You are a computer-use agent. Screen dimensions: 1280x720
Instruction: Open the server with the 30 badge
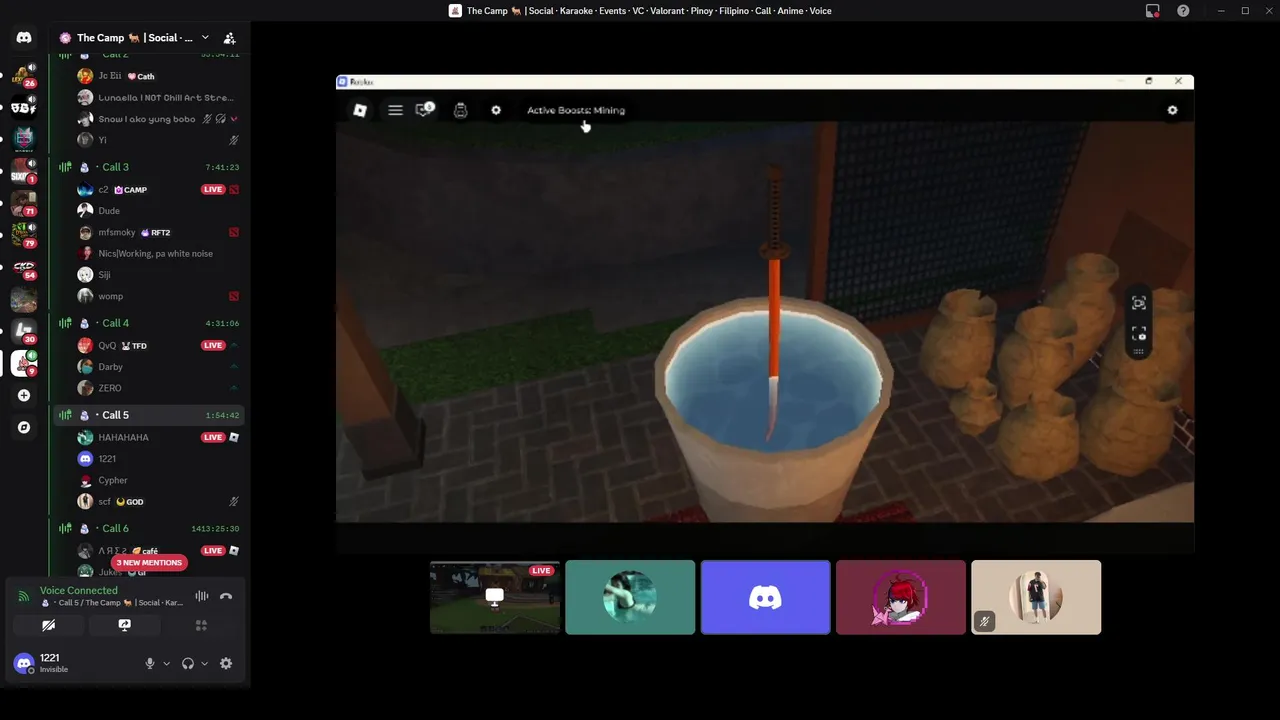tap(23, 331)
